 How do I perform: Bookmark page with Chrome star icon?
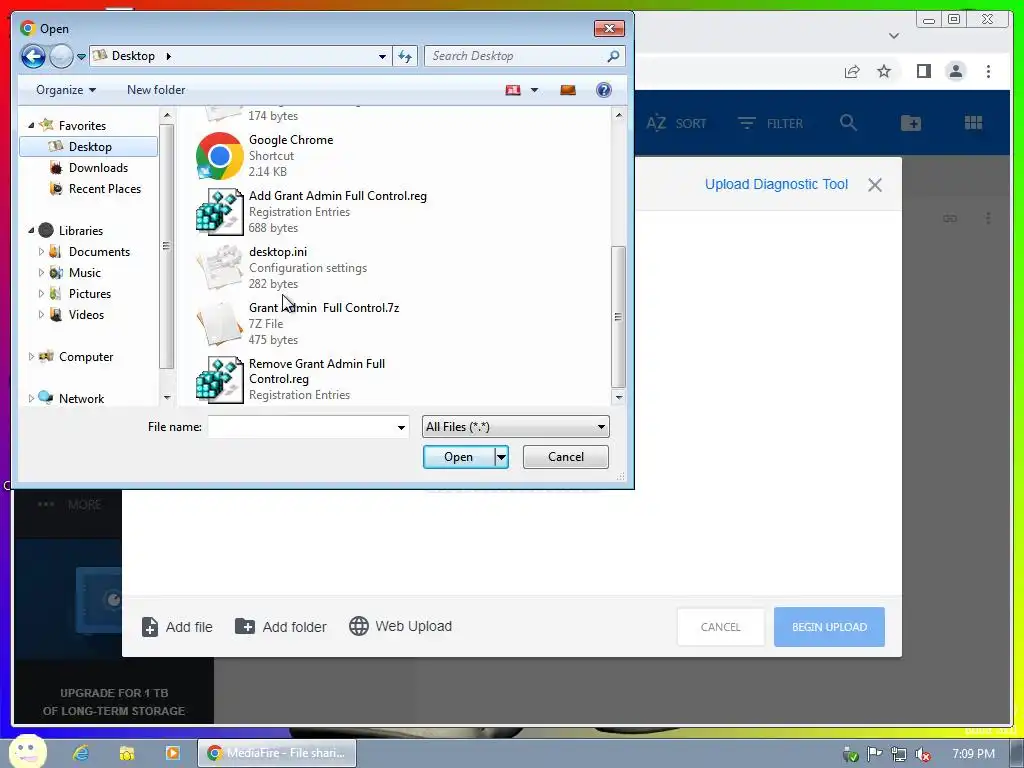coord(884,71)
